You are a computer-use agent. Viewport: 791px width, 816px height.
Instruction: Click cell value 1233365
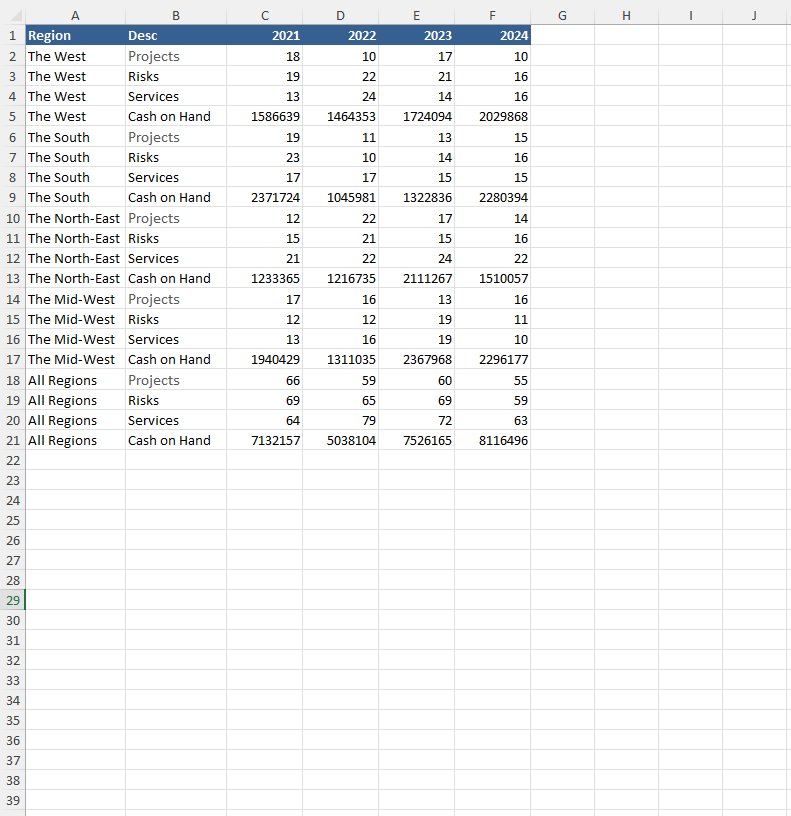(264, 278)
